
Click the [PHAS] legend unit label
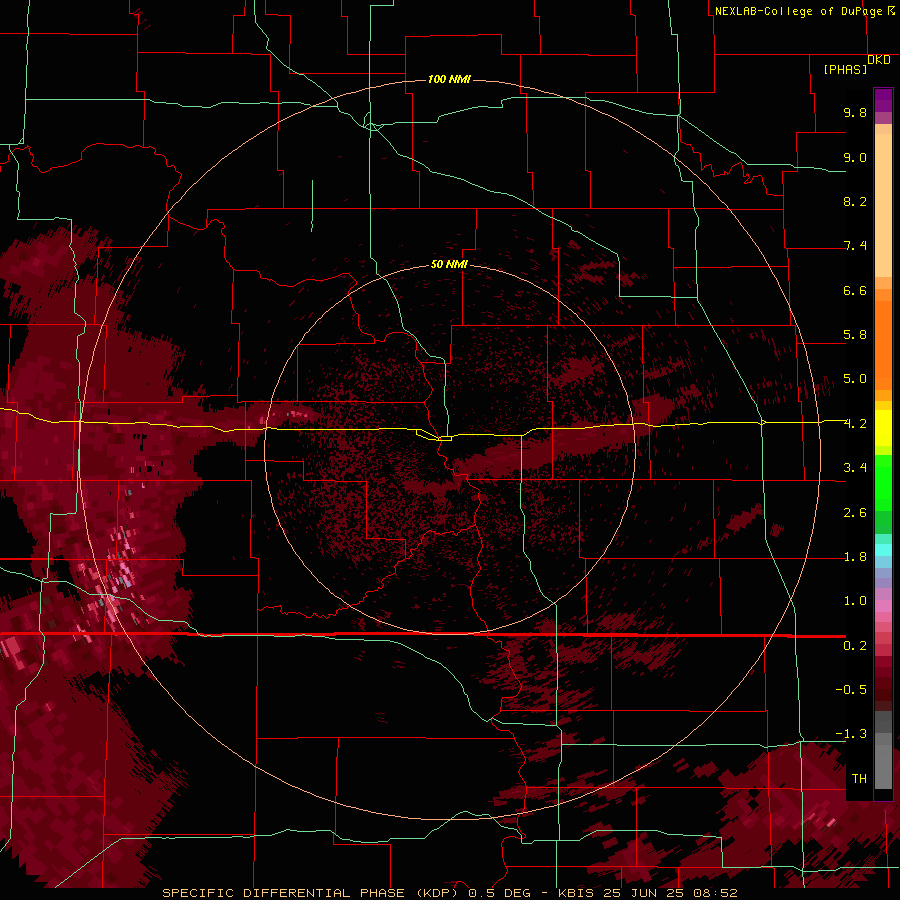(845, 69)
